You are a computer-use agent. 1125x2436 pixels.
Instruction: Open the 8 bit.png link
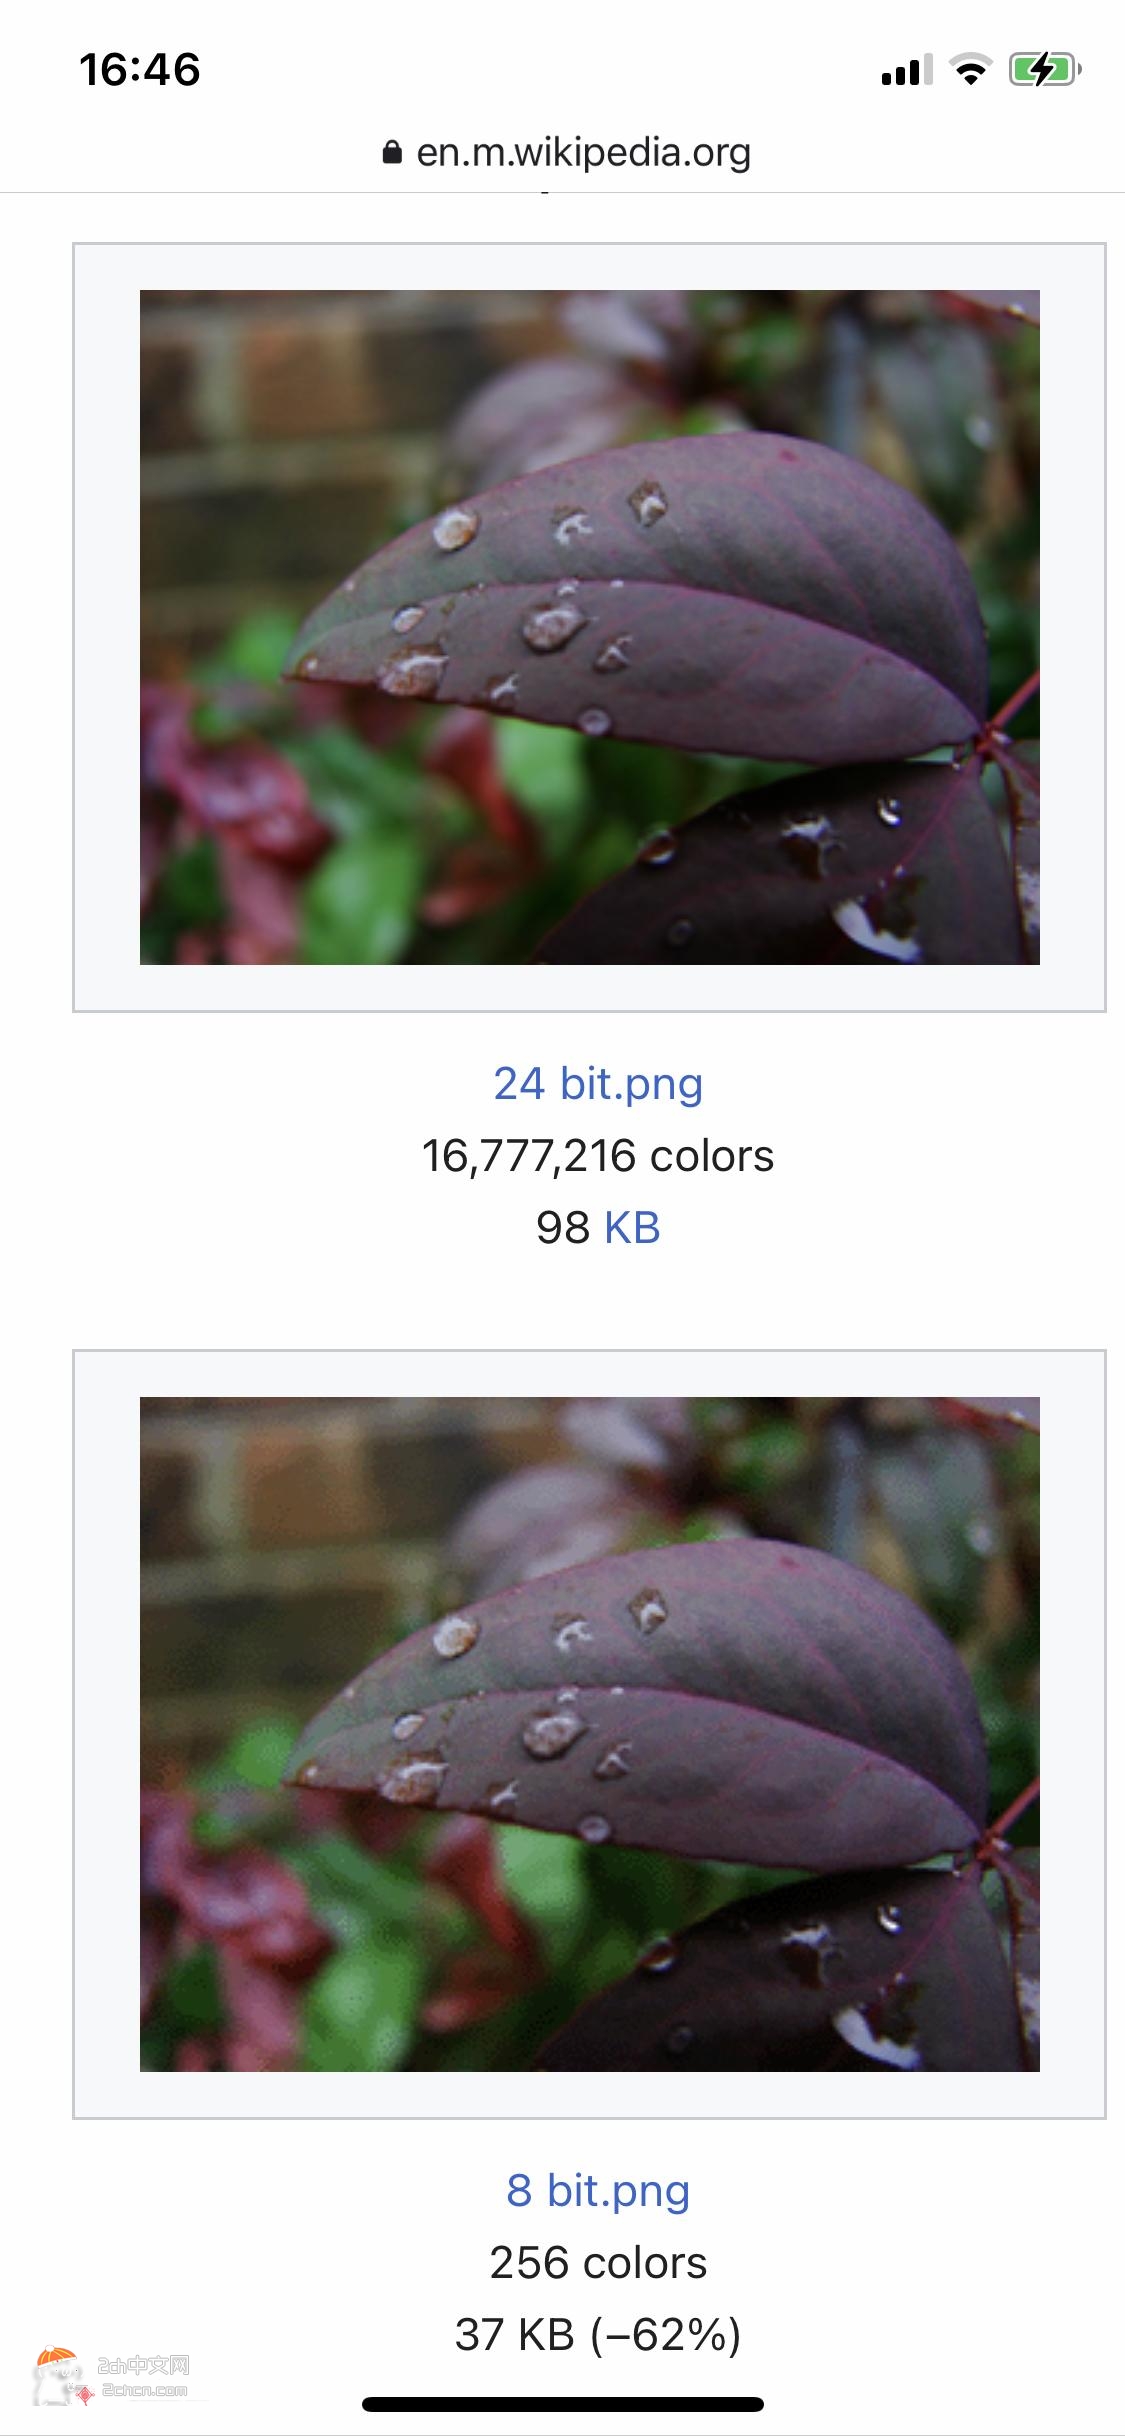[598, 2191]
